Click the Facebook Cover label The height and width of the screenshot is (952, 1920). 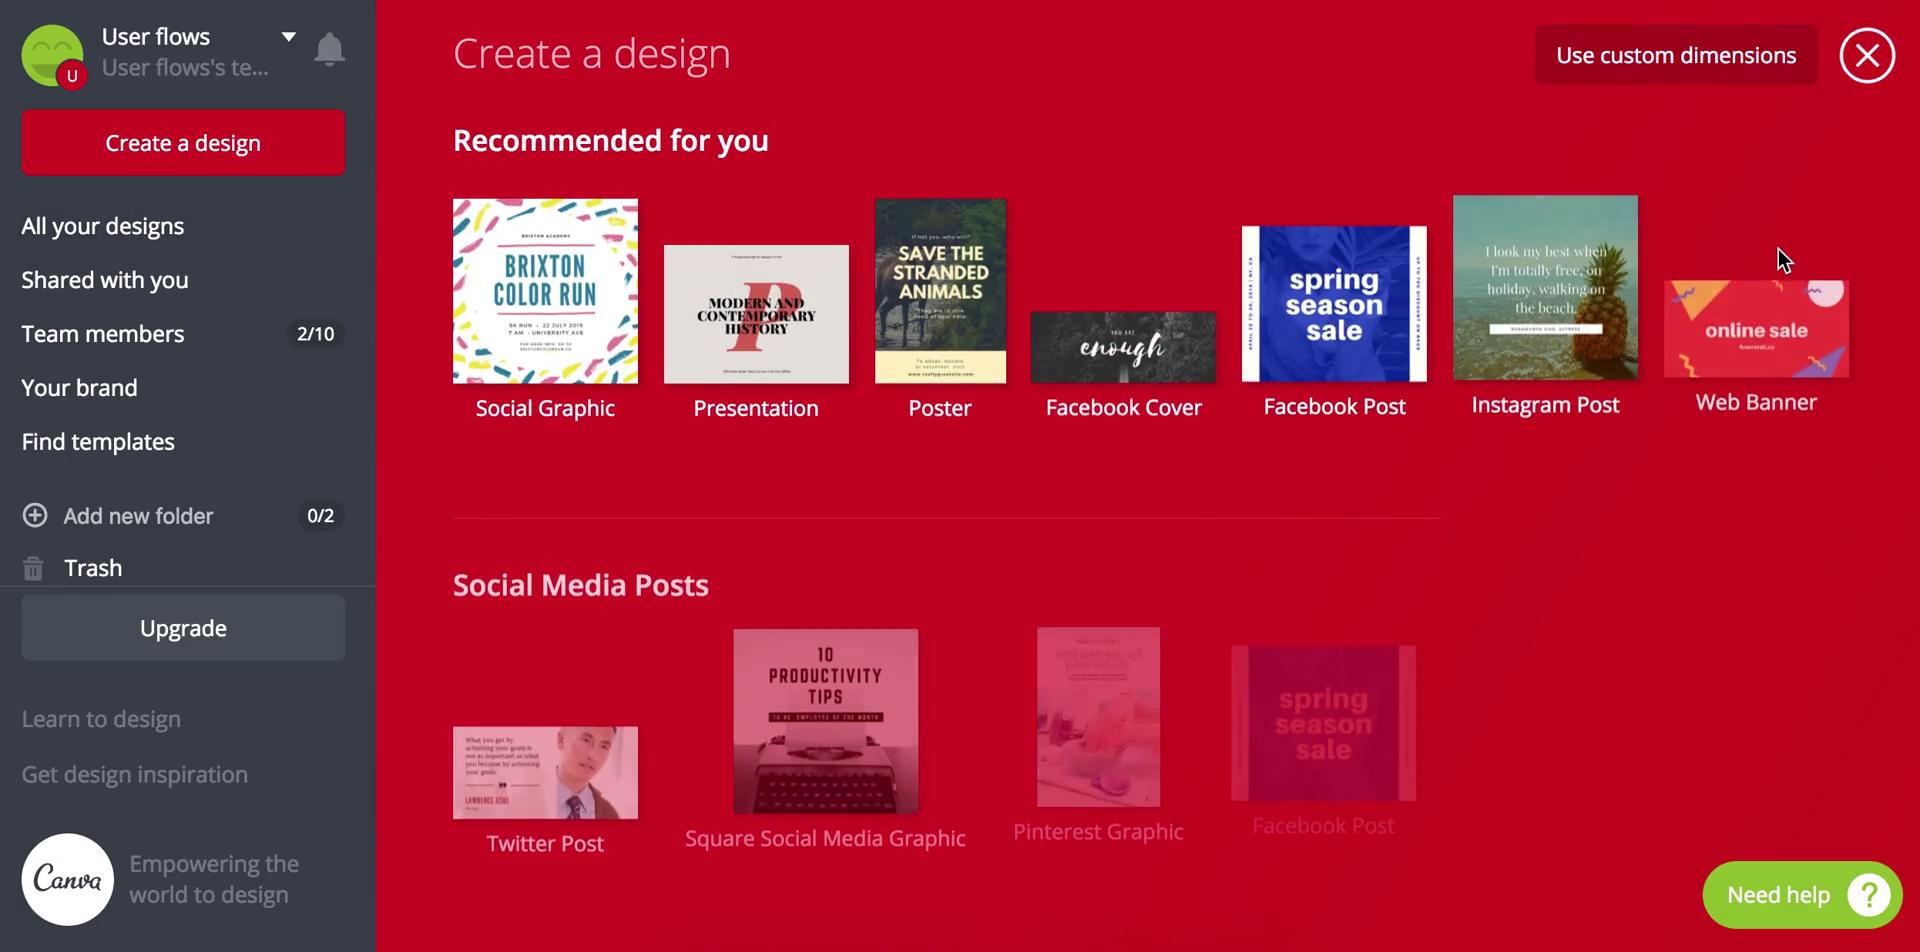[x=1123, y=407]
